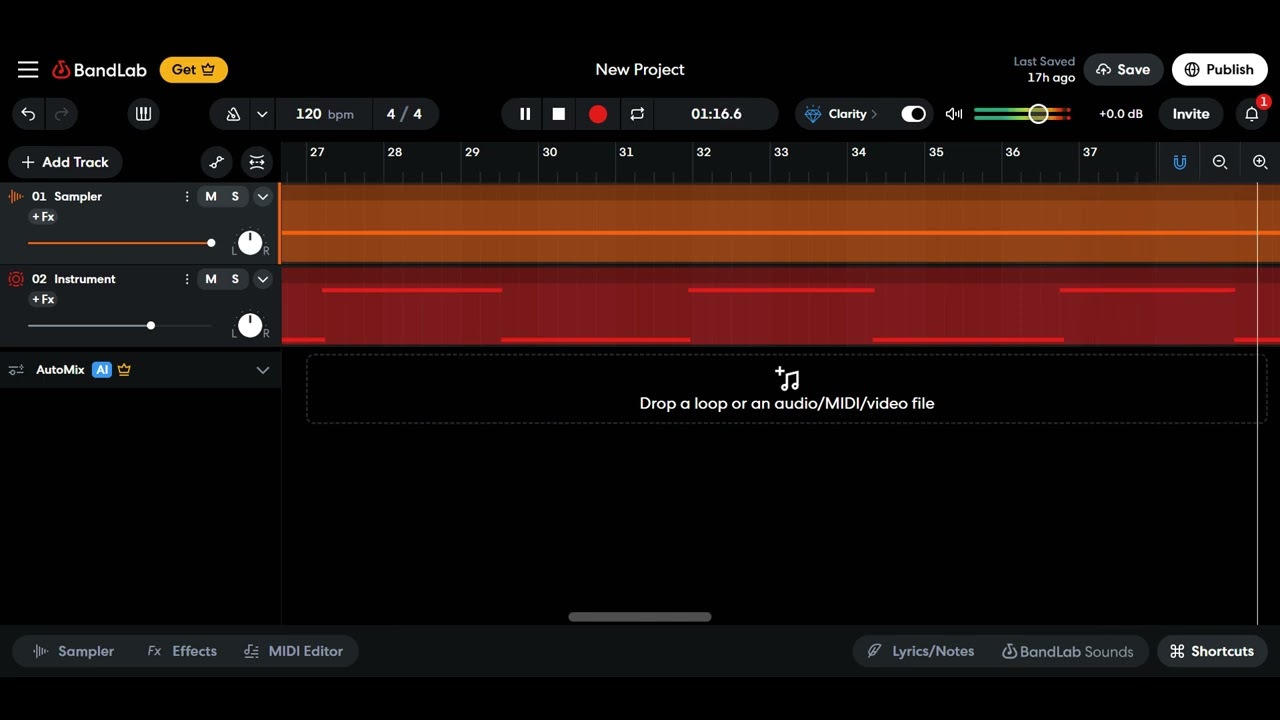The image size is (1280, 720).
Task: Save the project
Action: 1123,70
